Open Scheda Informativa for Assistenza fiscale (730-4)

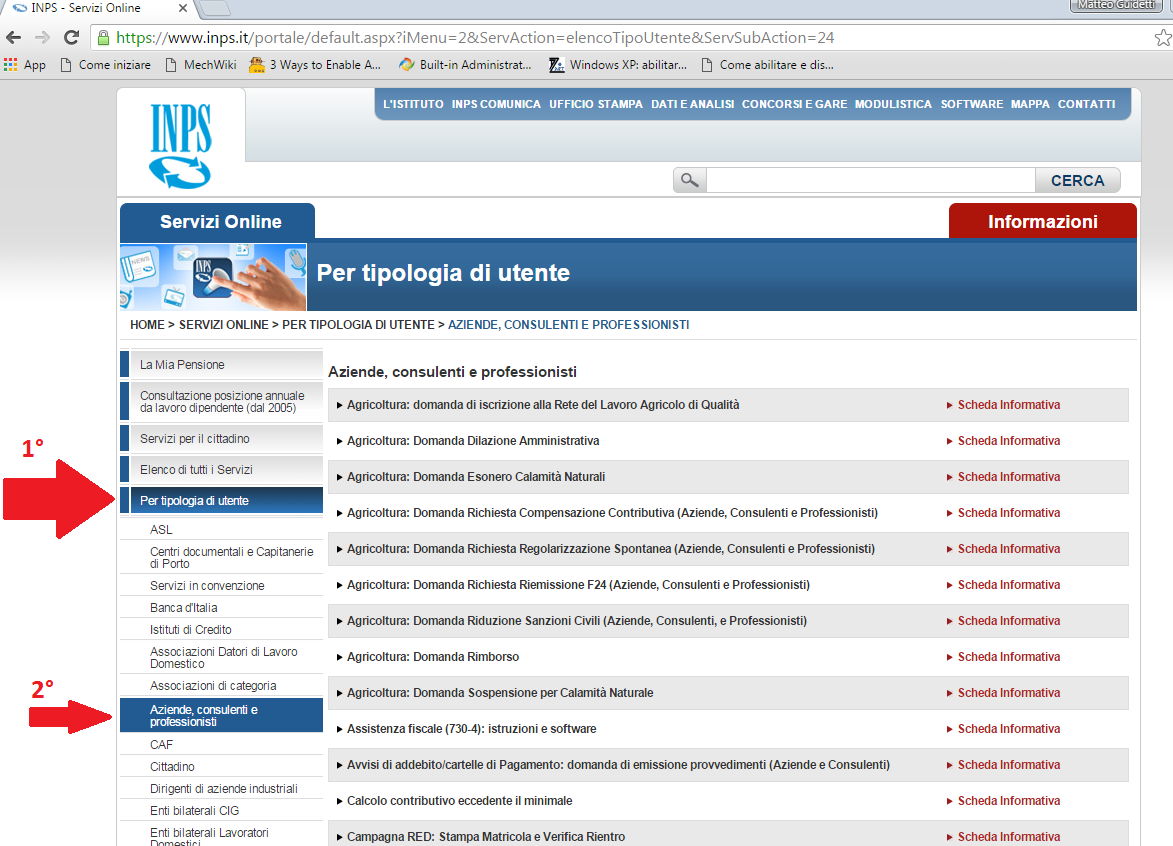1008,729
